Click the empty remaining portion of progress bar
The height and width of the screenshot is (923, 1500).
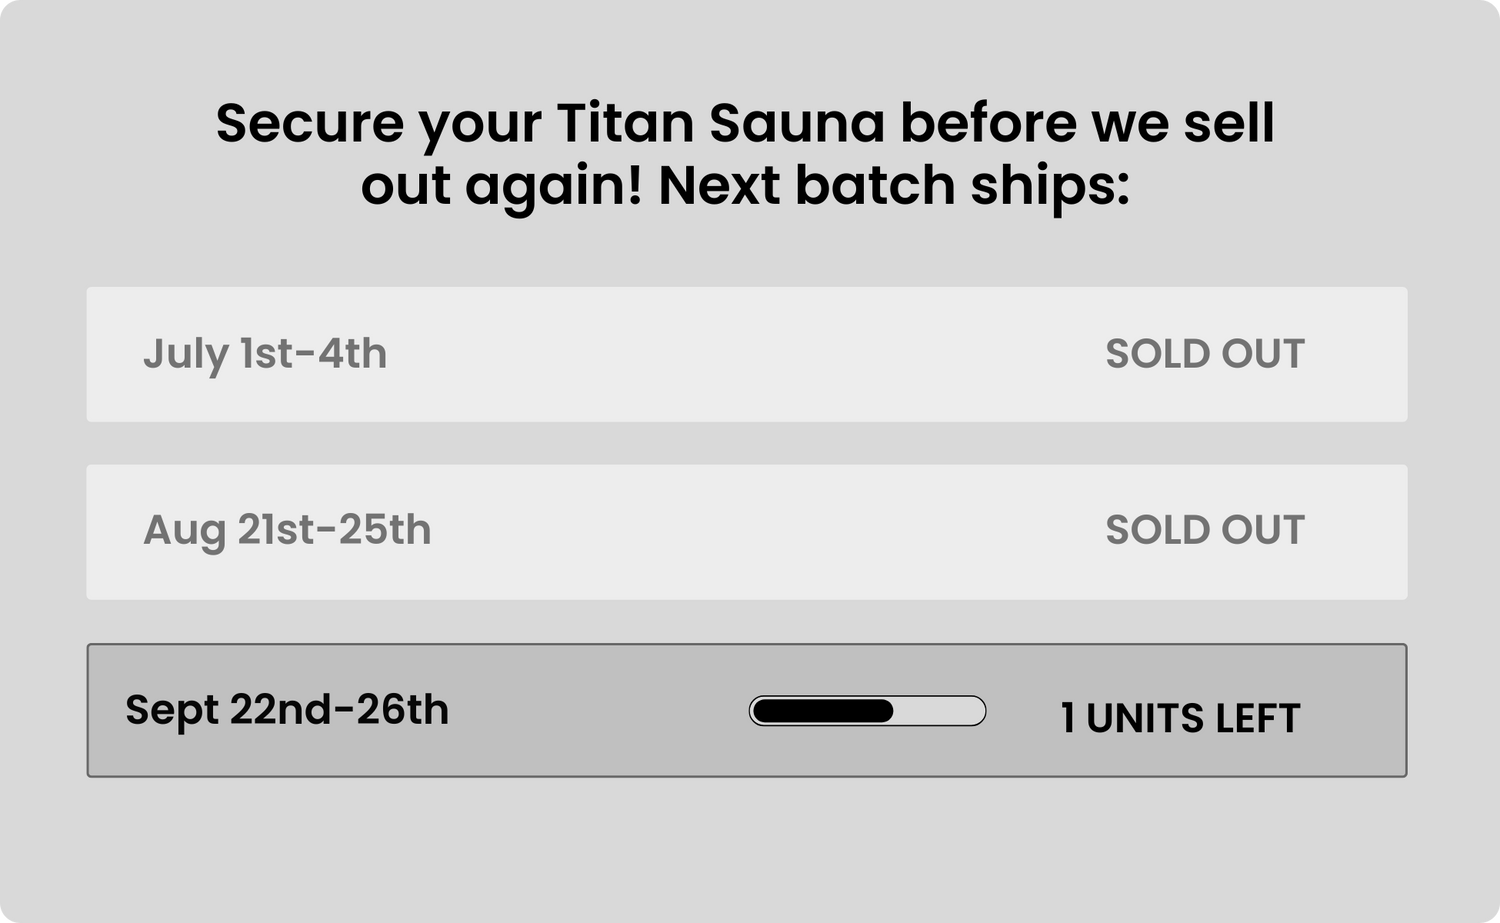click(x=938, y=711)
